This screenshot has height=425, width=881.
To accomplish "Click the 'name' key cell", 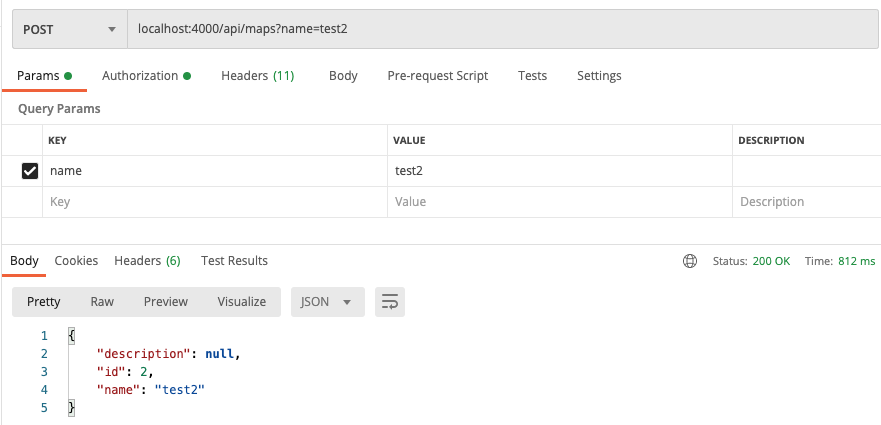I will [x=215, y=171].
